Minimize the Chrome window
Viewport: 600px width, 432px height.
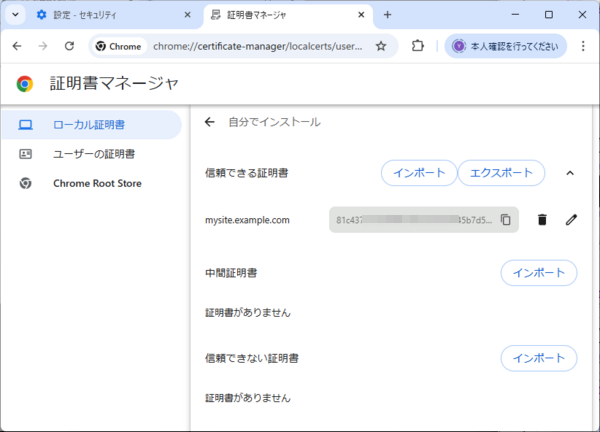515,15
